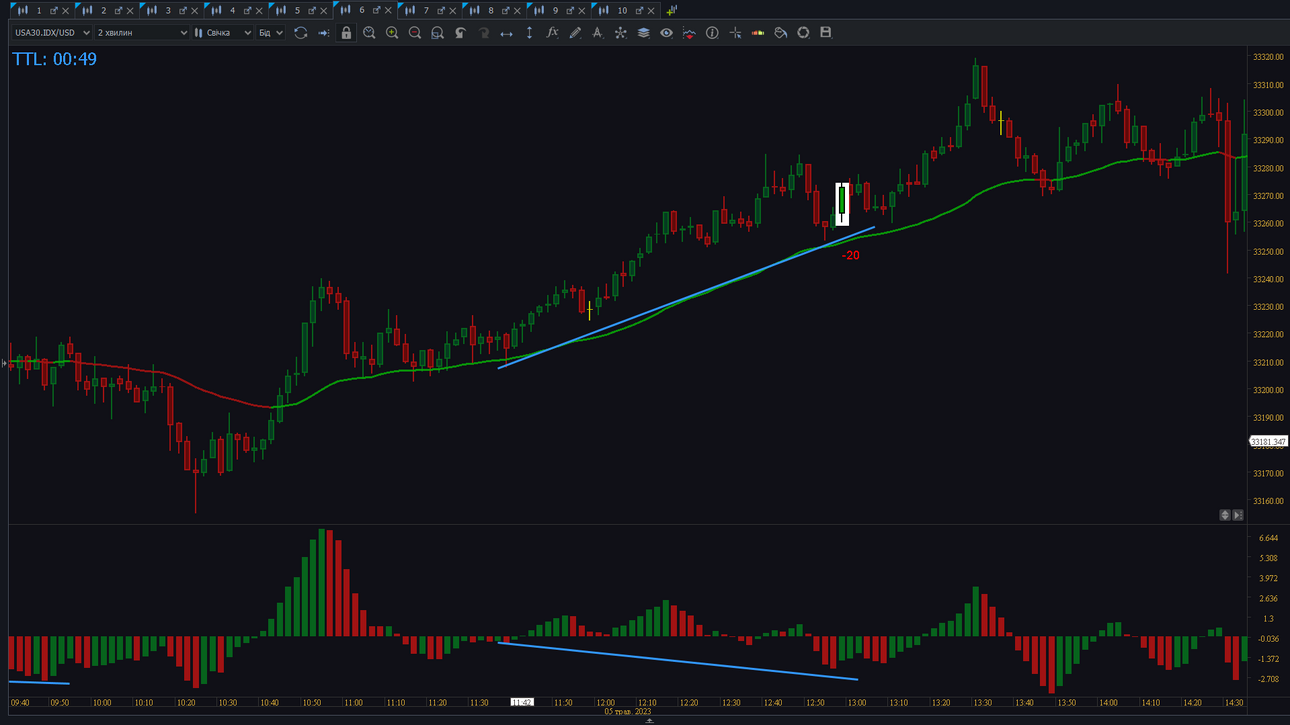Click the TTL: 00:49 countdown text

point(55,59)
